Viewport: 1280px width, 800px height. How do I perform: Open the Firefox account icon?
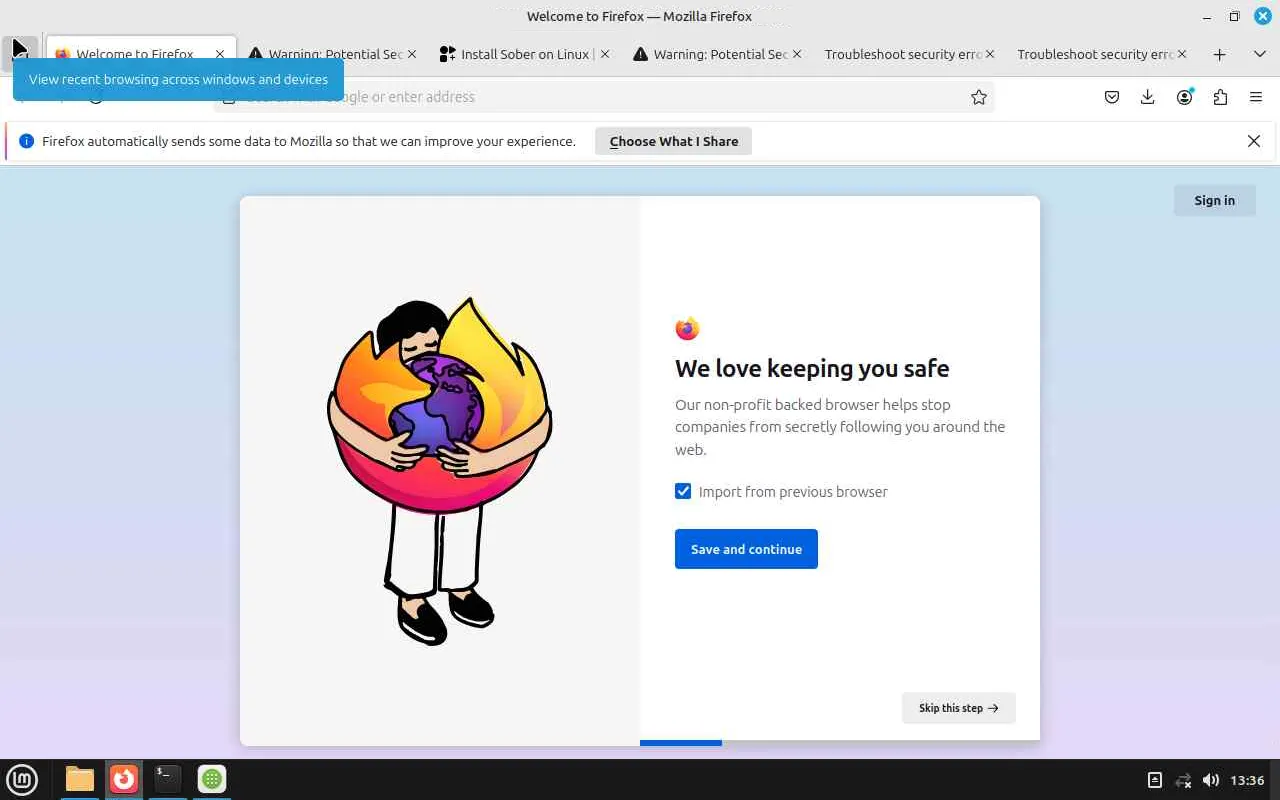point(1185,97)
